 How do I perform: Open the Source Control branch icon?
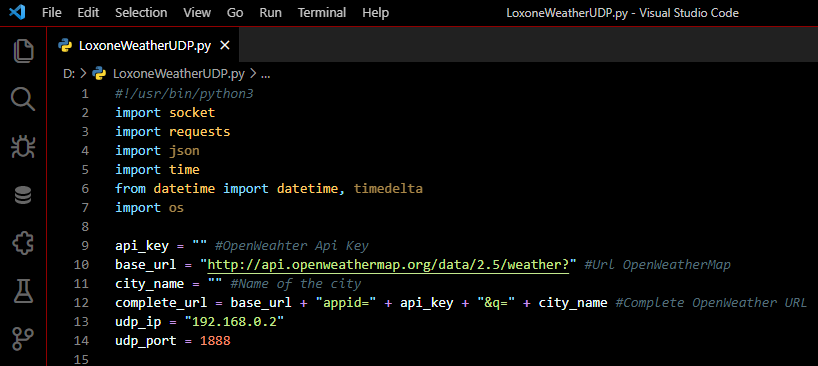pyautogui.click(x=23, y=339)
